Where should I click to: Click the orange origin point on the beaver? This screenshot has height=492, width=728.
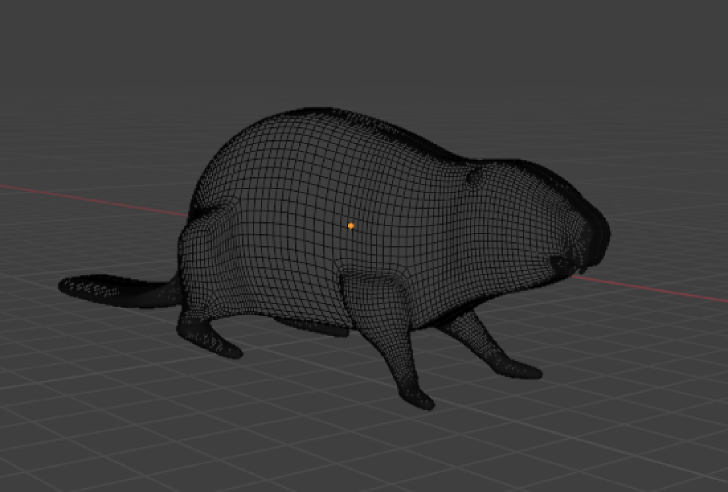[x=351, y=226]
